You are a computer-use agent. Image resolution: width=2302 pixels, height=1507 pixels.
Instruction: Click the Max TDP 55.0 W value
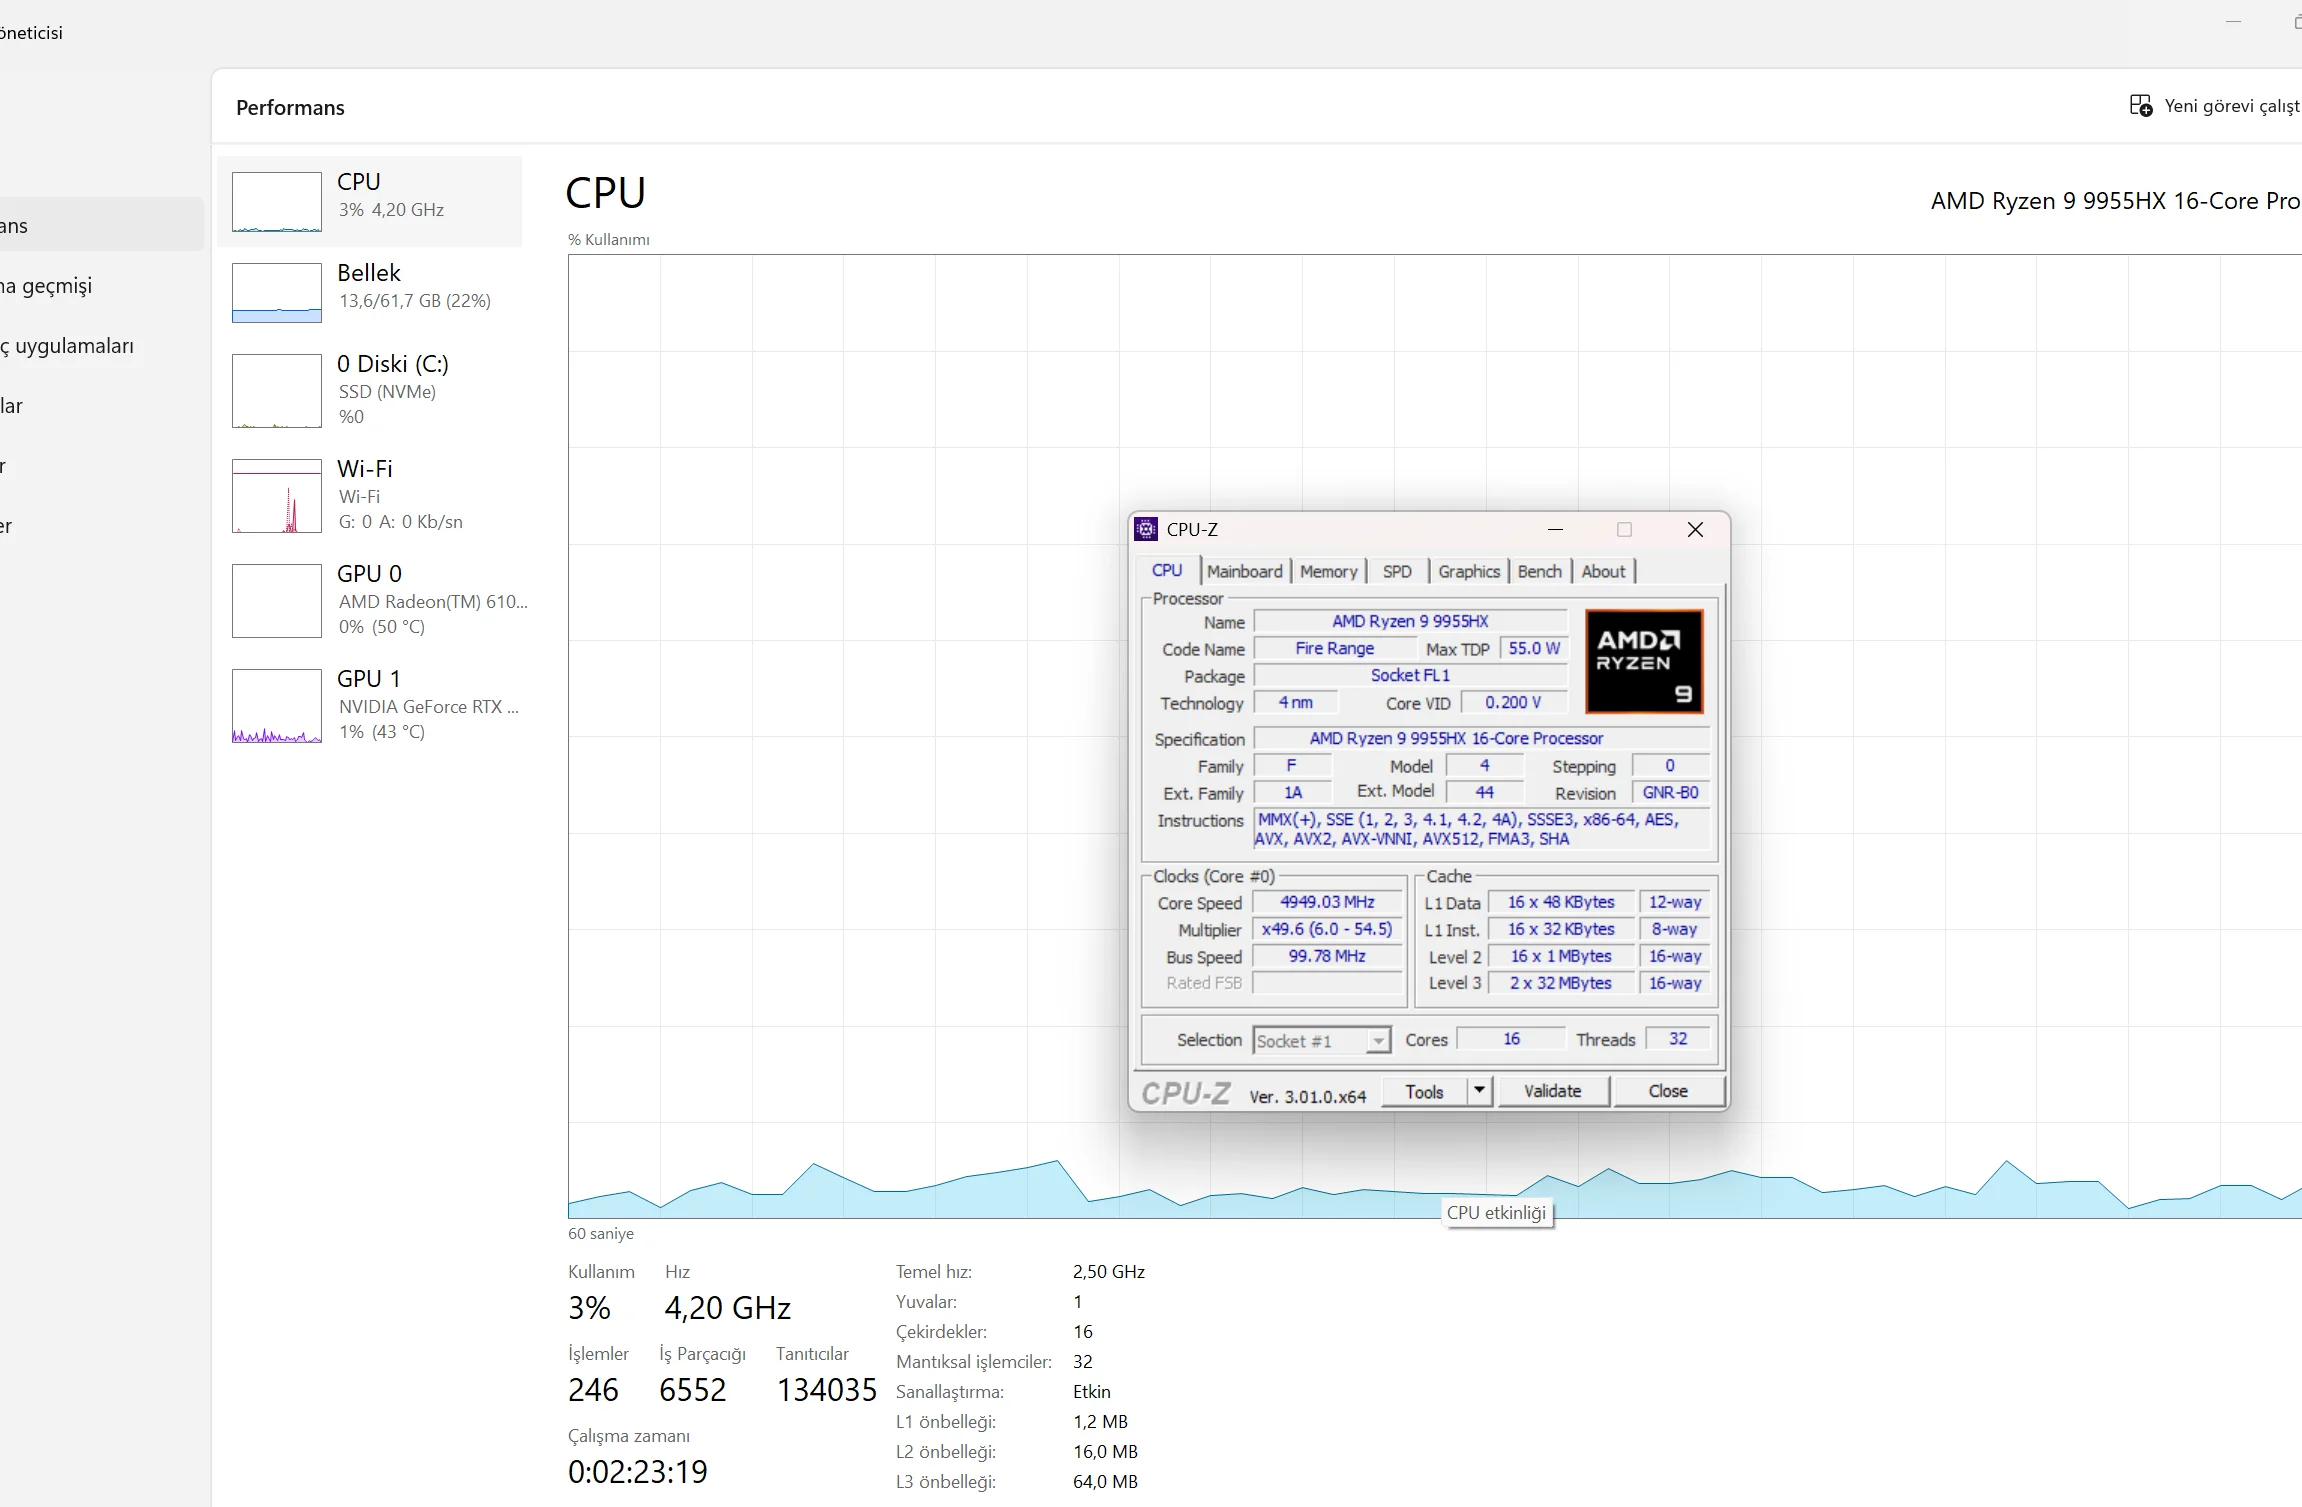tap(1534, 648)
